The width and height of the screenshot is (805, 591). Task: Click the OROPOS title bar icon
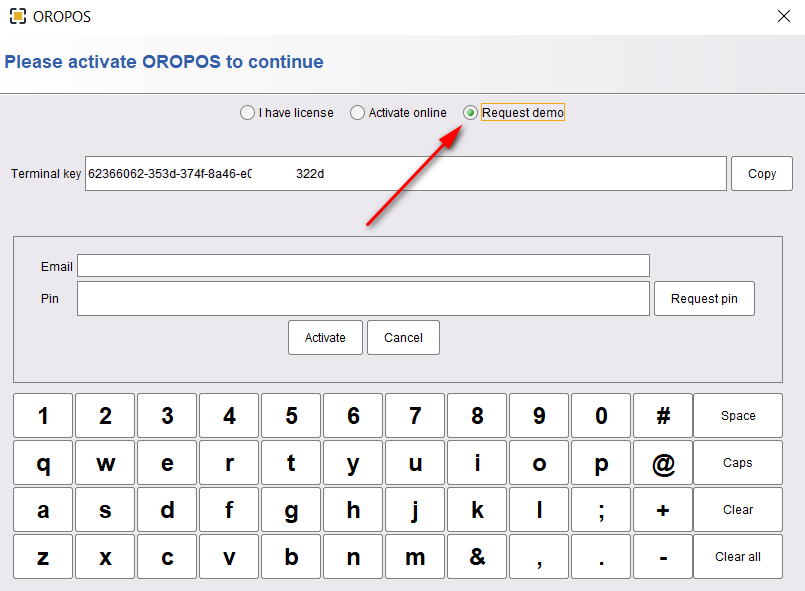point(17,16)
